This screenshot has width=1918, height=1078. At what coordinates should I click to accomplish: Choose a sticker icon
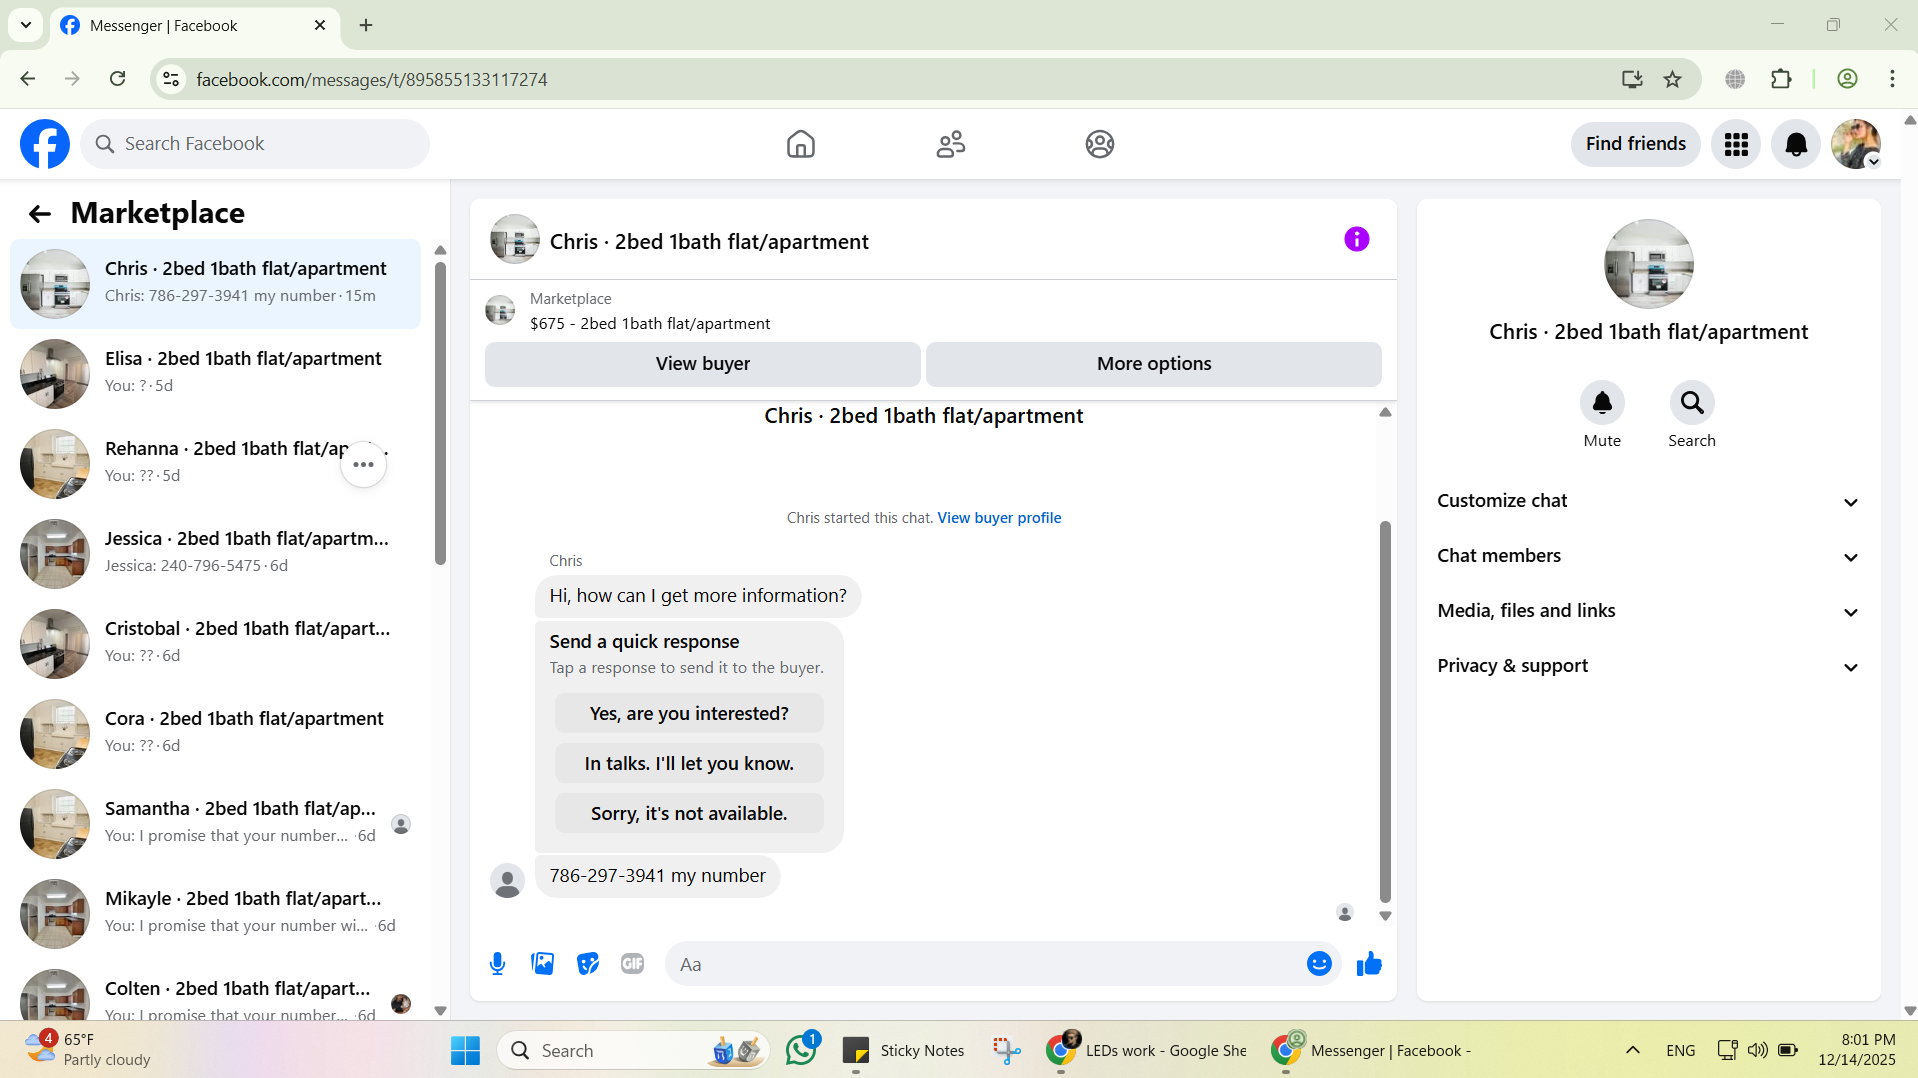(x=587, y=964)
